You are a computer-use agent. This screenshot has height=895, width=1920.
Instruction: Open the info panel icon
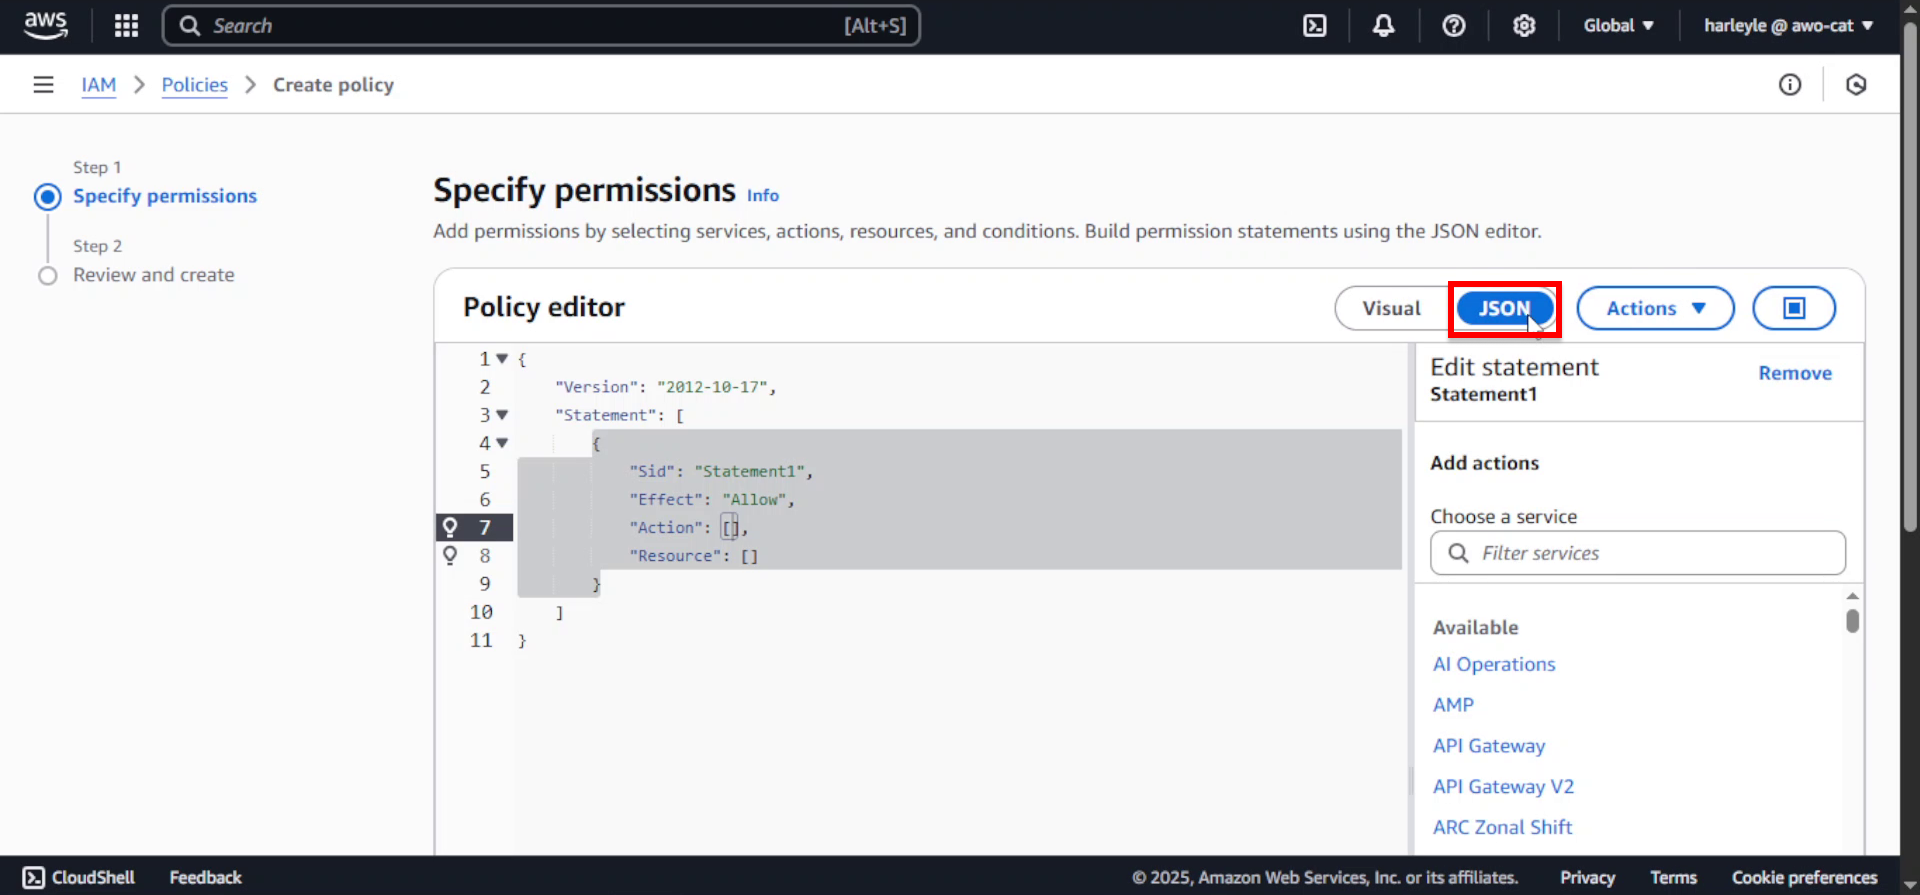1790,85
